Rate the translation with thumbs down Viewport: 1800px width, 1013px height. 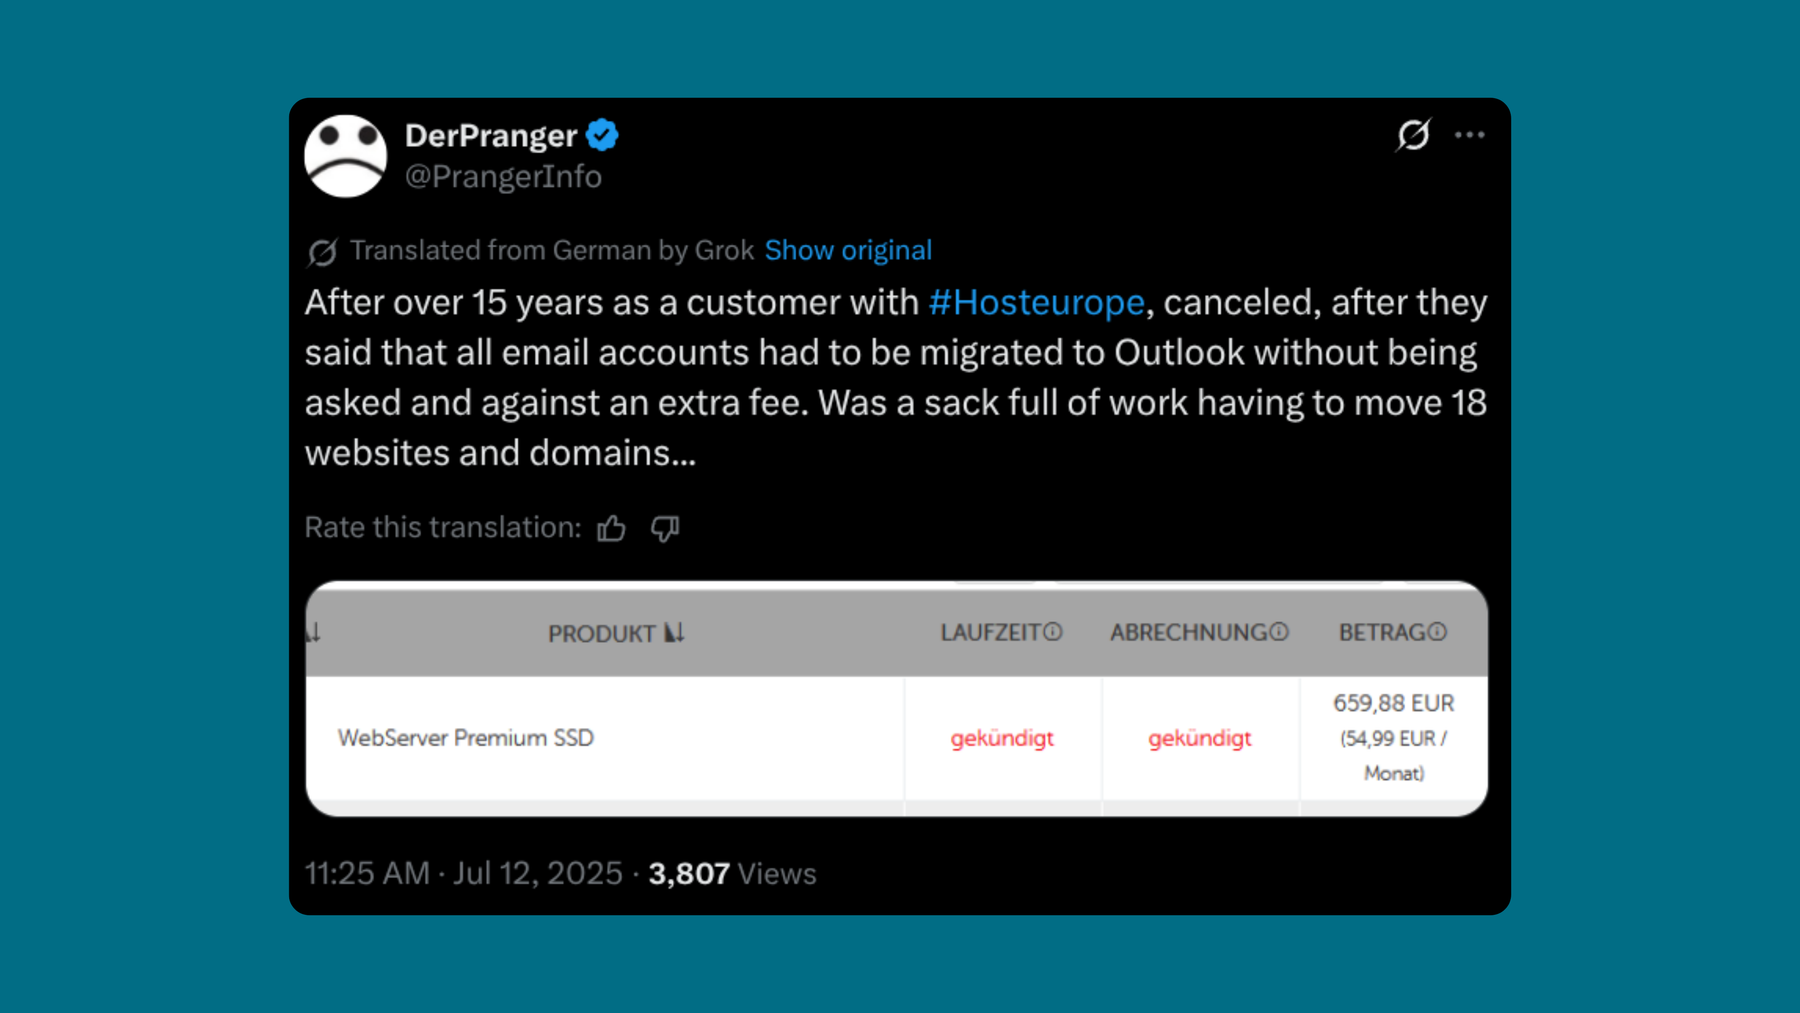tap(665, 528)
